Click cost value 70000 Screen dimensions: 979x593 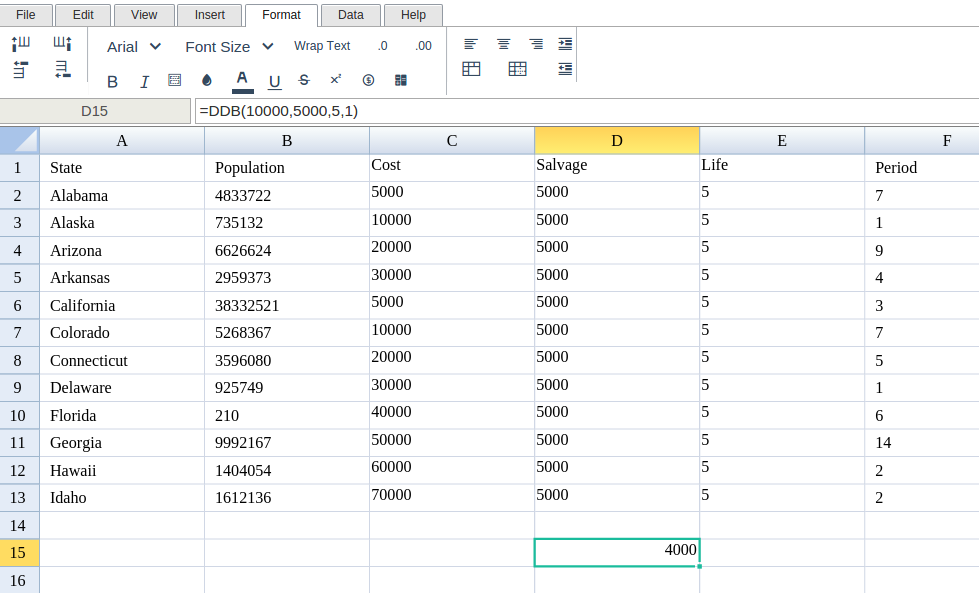click(x=452, y=497)
